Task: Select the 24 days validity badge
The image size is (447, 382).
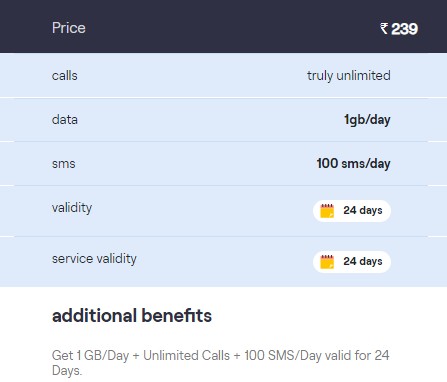Action: pyautogui.click(x=352, y=211)
